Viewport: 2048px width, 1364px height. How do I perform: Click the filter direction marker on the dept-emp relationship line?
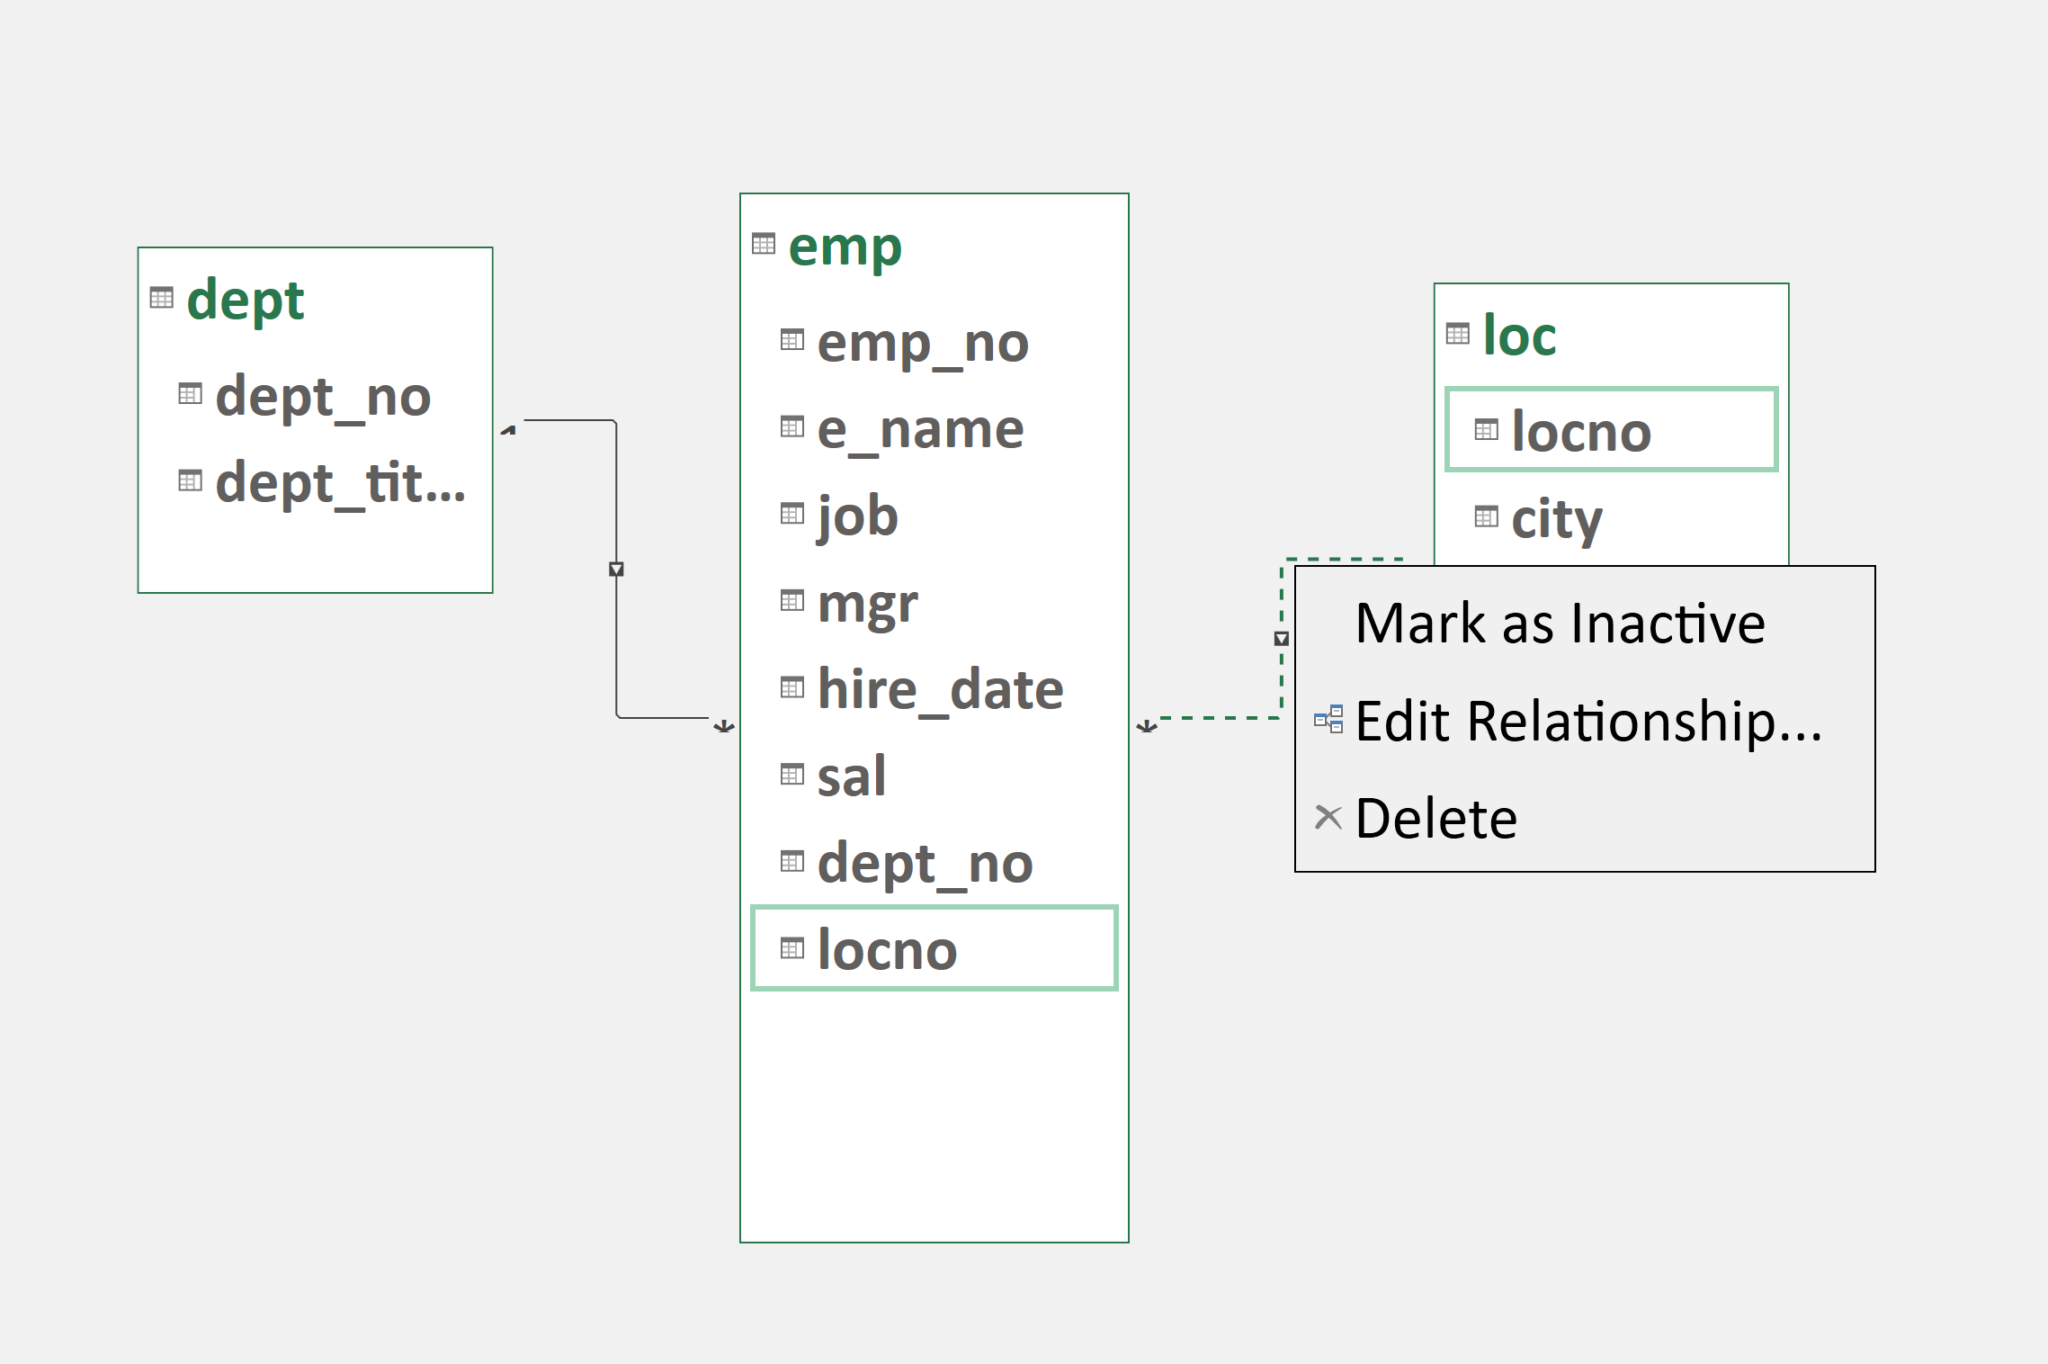[x=616, y=568]
